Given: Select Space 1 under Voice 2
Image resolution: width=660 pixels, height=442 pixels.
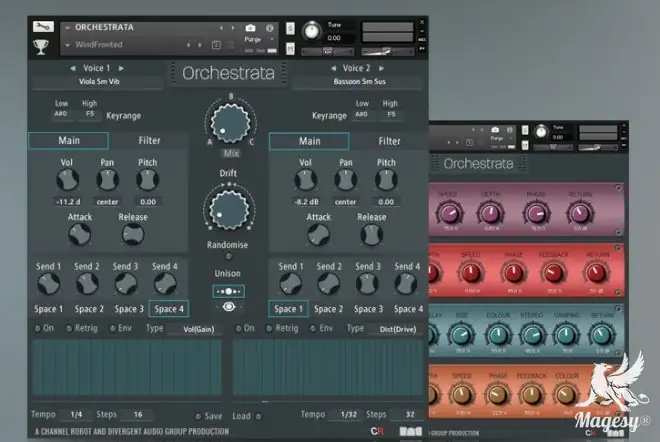Looking at the screenshot, I should tap(288, 309).
